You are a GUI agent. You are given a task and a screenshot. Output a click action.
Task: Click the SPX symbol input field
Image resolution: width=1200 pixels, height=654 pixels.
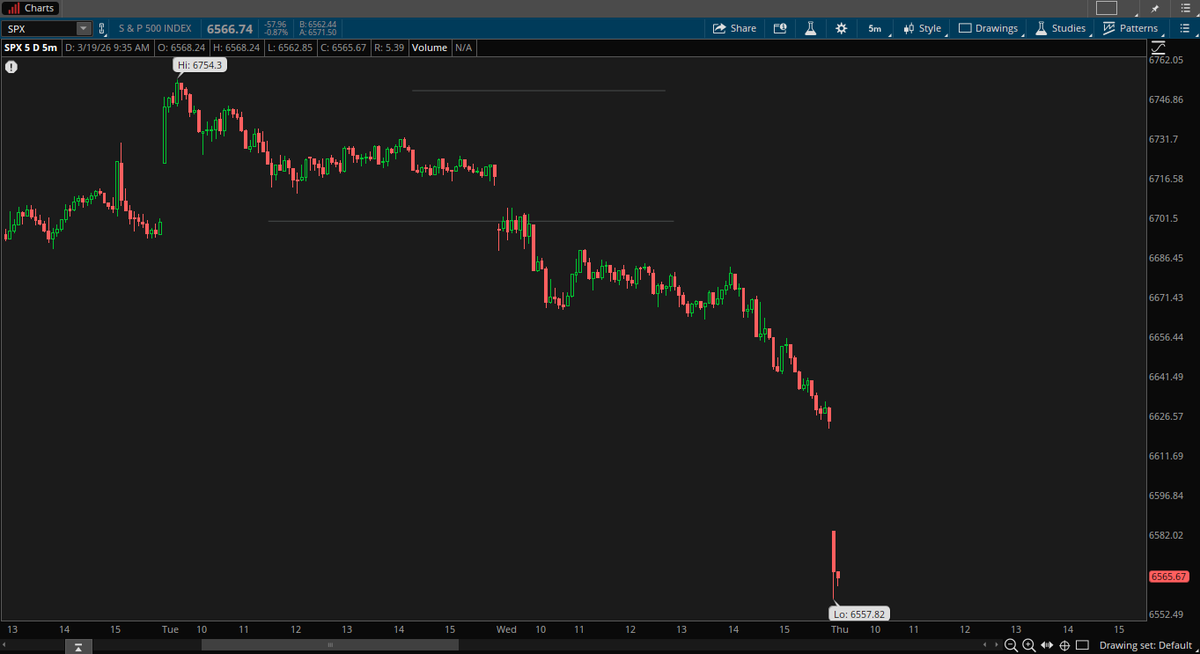pyautogui.click(x=39, y=29)
